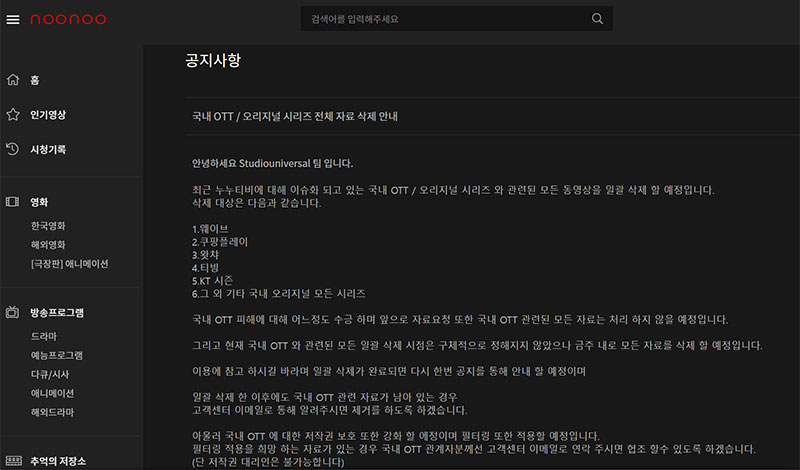Image resolution: width=800 pixels, height=470 pixels.
Task: Click the star icon for 인기영상
Action: [13, 114]
